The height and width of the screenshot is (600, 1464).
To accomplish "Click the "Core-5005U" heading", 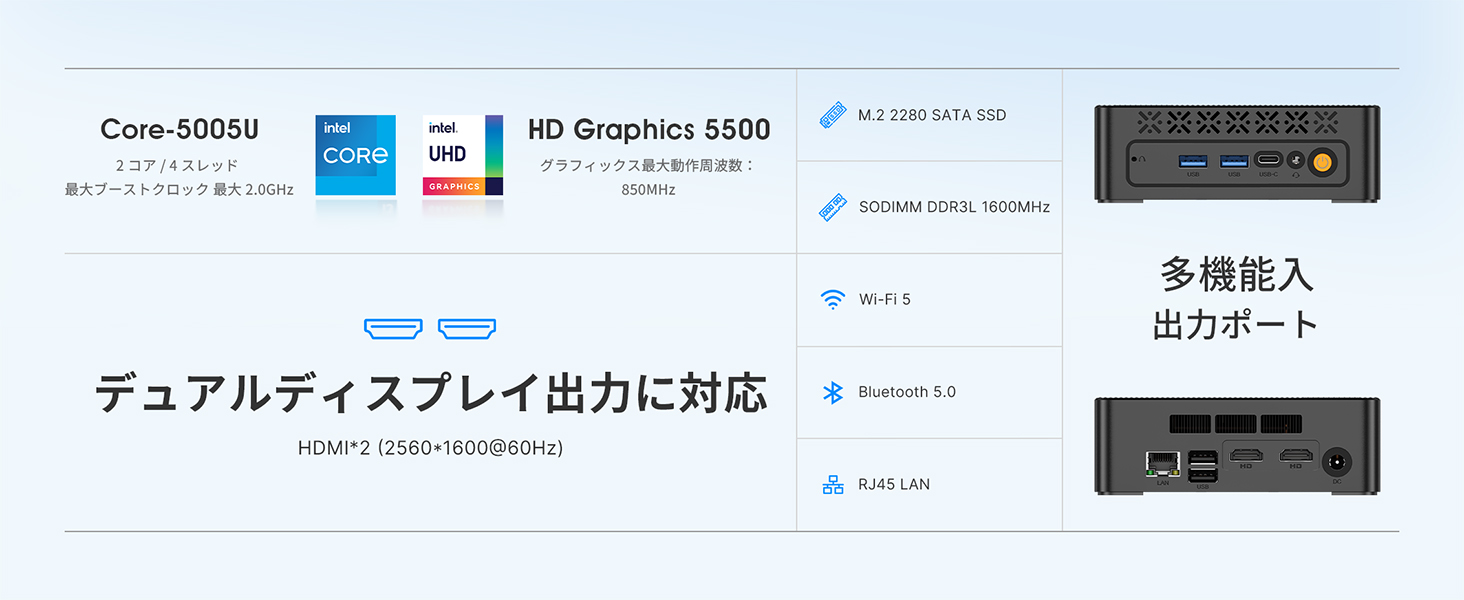I will pos(179,129).
